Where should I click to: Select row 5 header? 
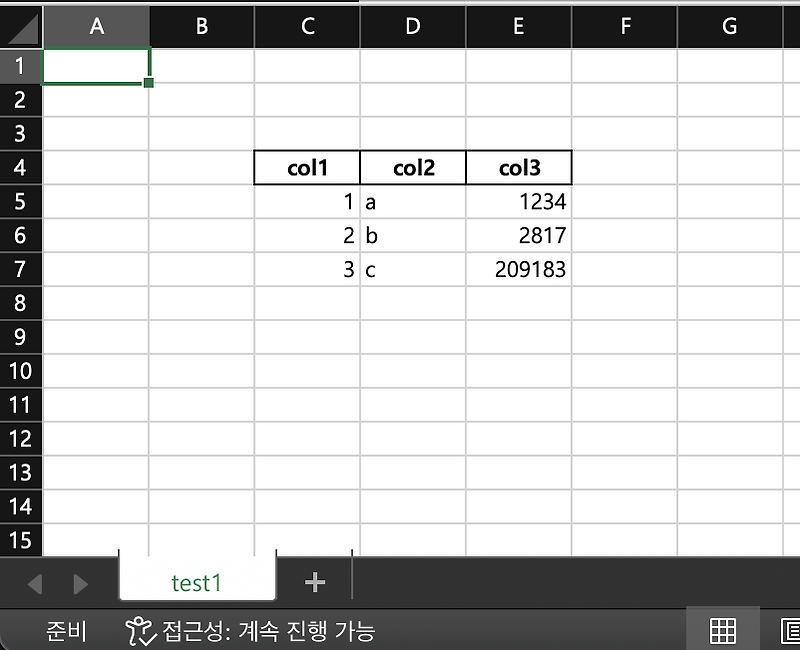[x=20, y=202]
